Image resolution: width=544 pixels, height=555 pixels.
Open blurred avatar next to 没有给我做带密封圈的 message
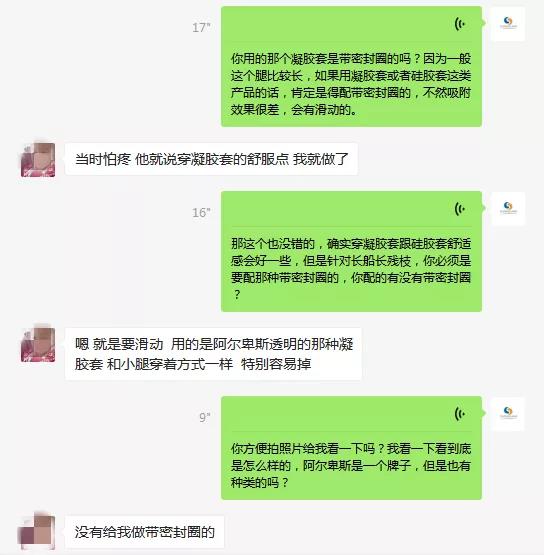[37, 532]
